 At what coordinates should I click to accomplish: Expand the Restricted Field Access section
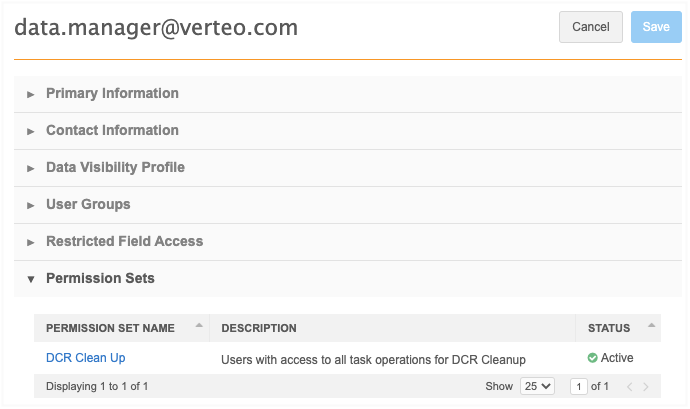pyautogui.click(x=124, y=242)
